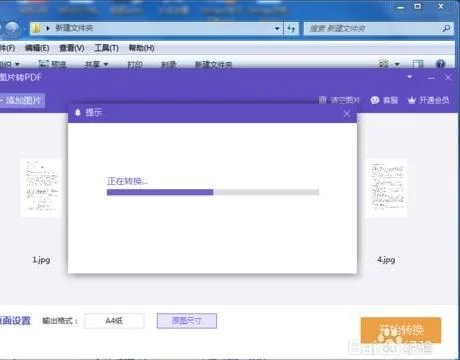Select 原图尺寸 output format option
The height and width of the screenshot is (360, 460).
[x=187, y=321]
